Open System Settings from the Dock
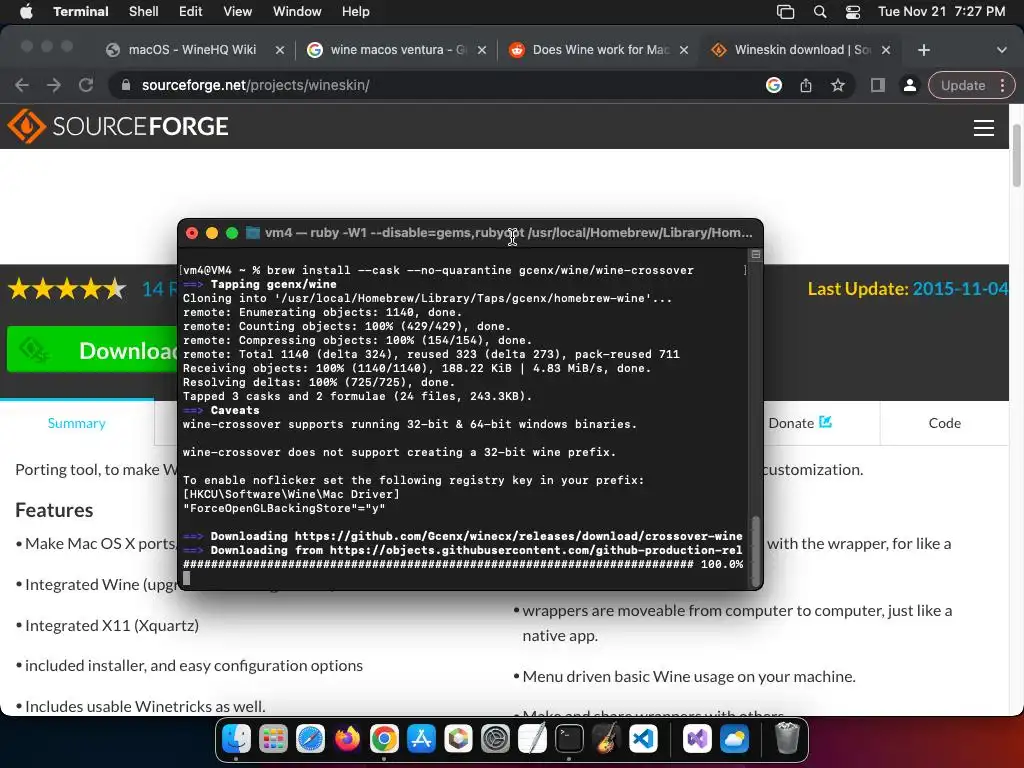Viewport: 1024px width, 768px height. tap(495, 739)
